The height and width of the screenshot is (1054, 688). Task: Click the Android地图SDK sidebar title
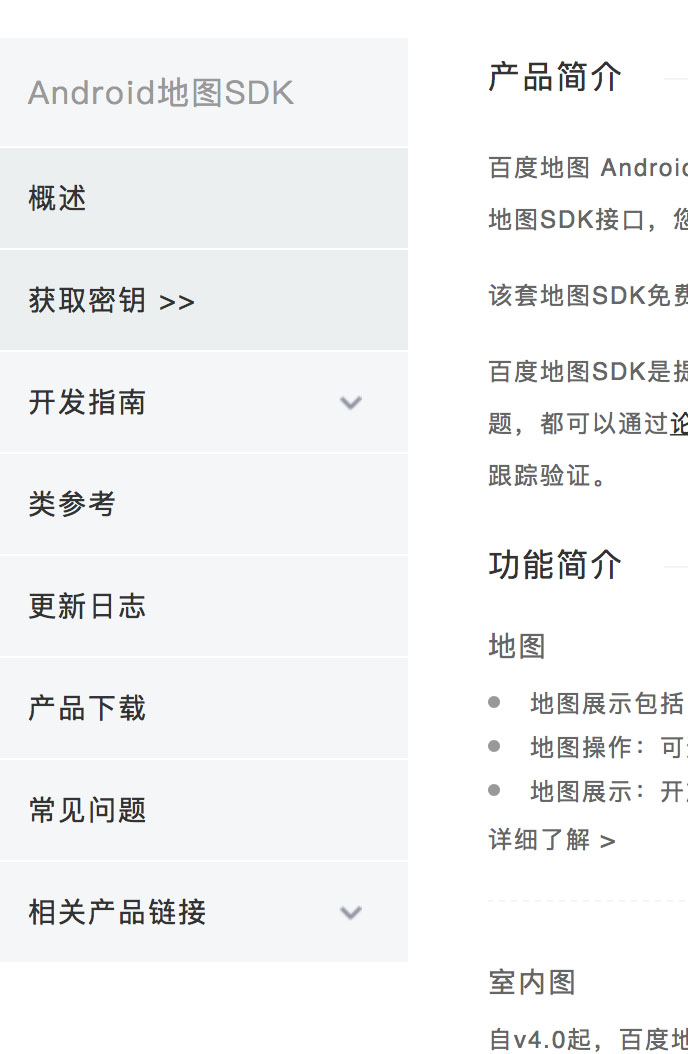[161, 93]
